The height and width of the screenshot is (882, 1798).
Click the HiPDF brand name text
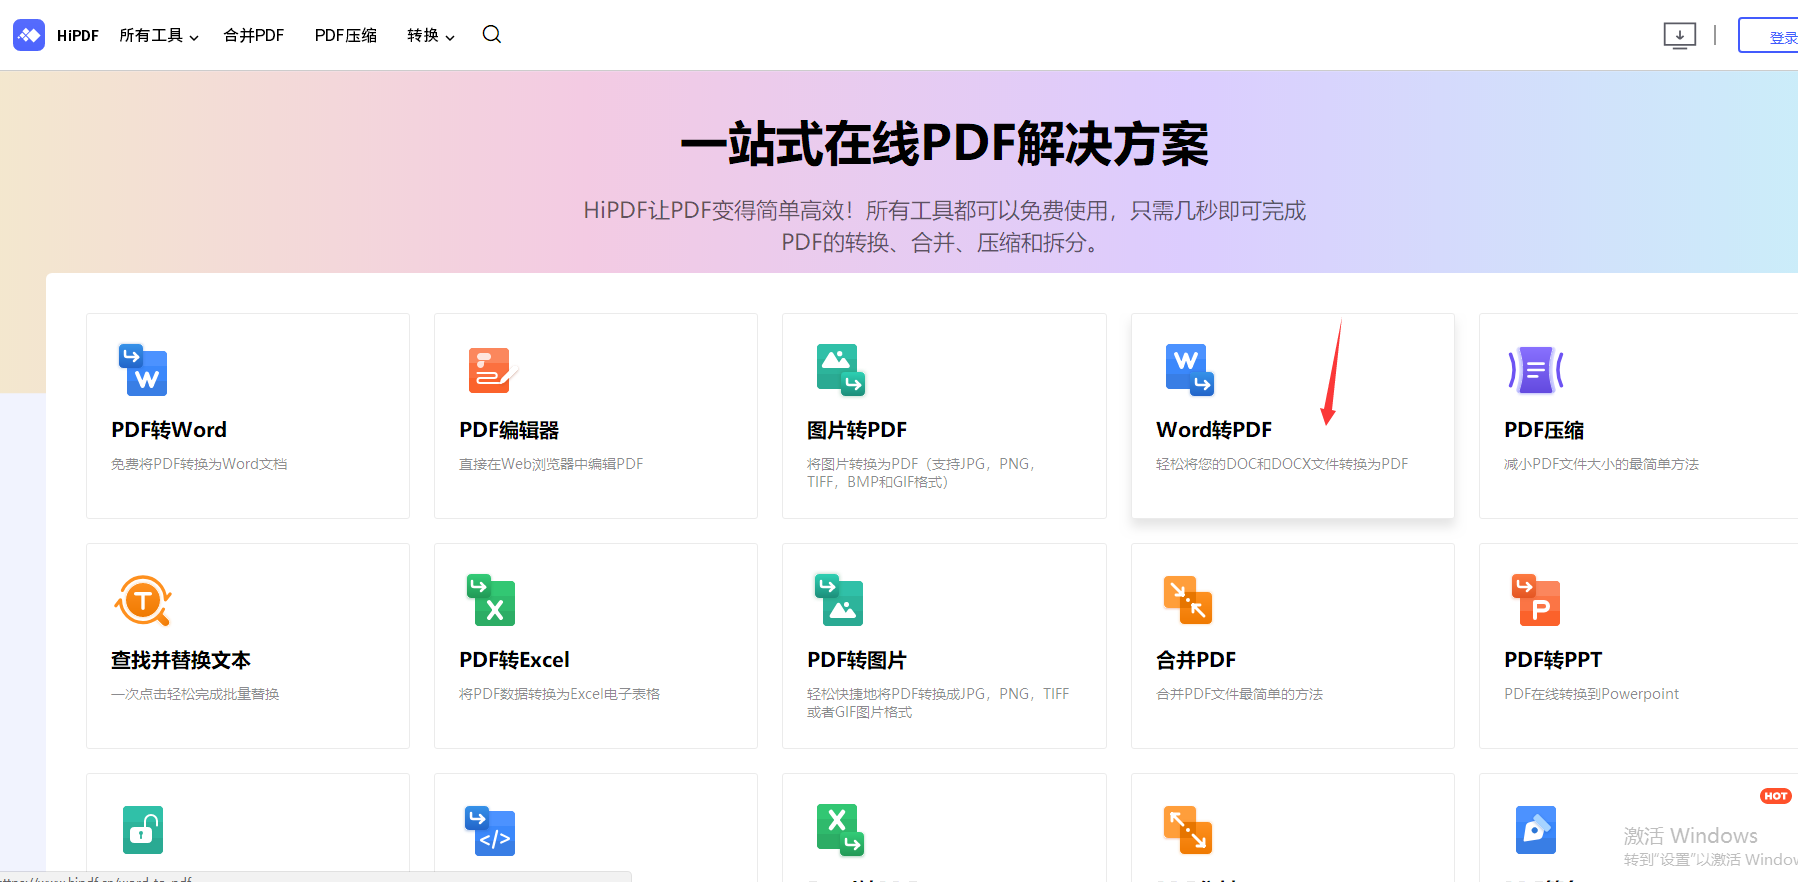click(78, 36)
